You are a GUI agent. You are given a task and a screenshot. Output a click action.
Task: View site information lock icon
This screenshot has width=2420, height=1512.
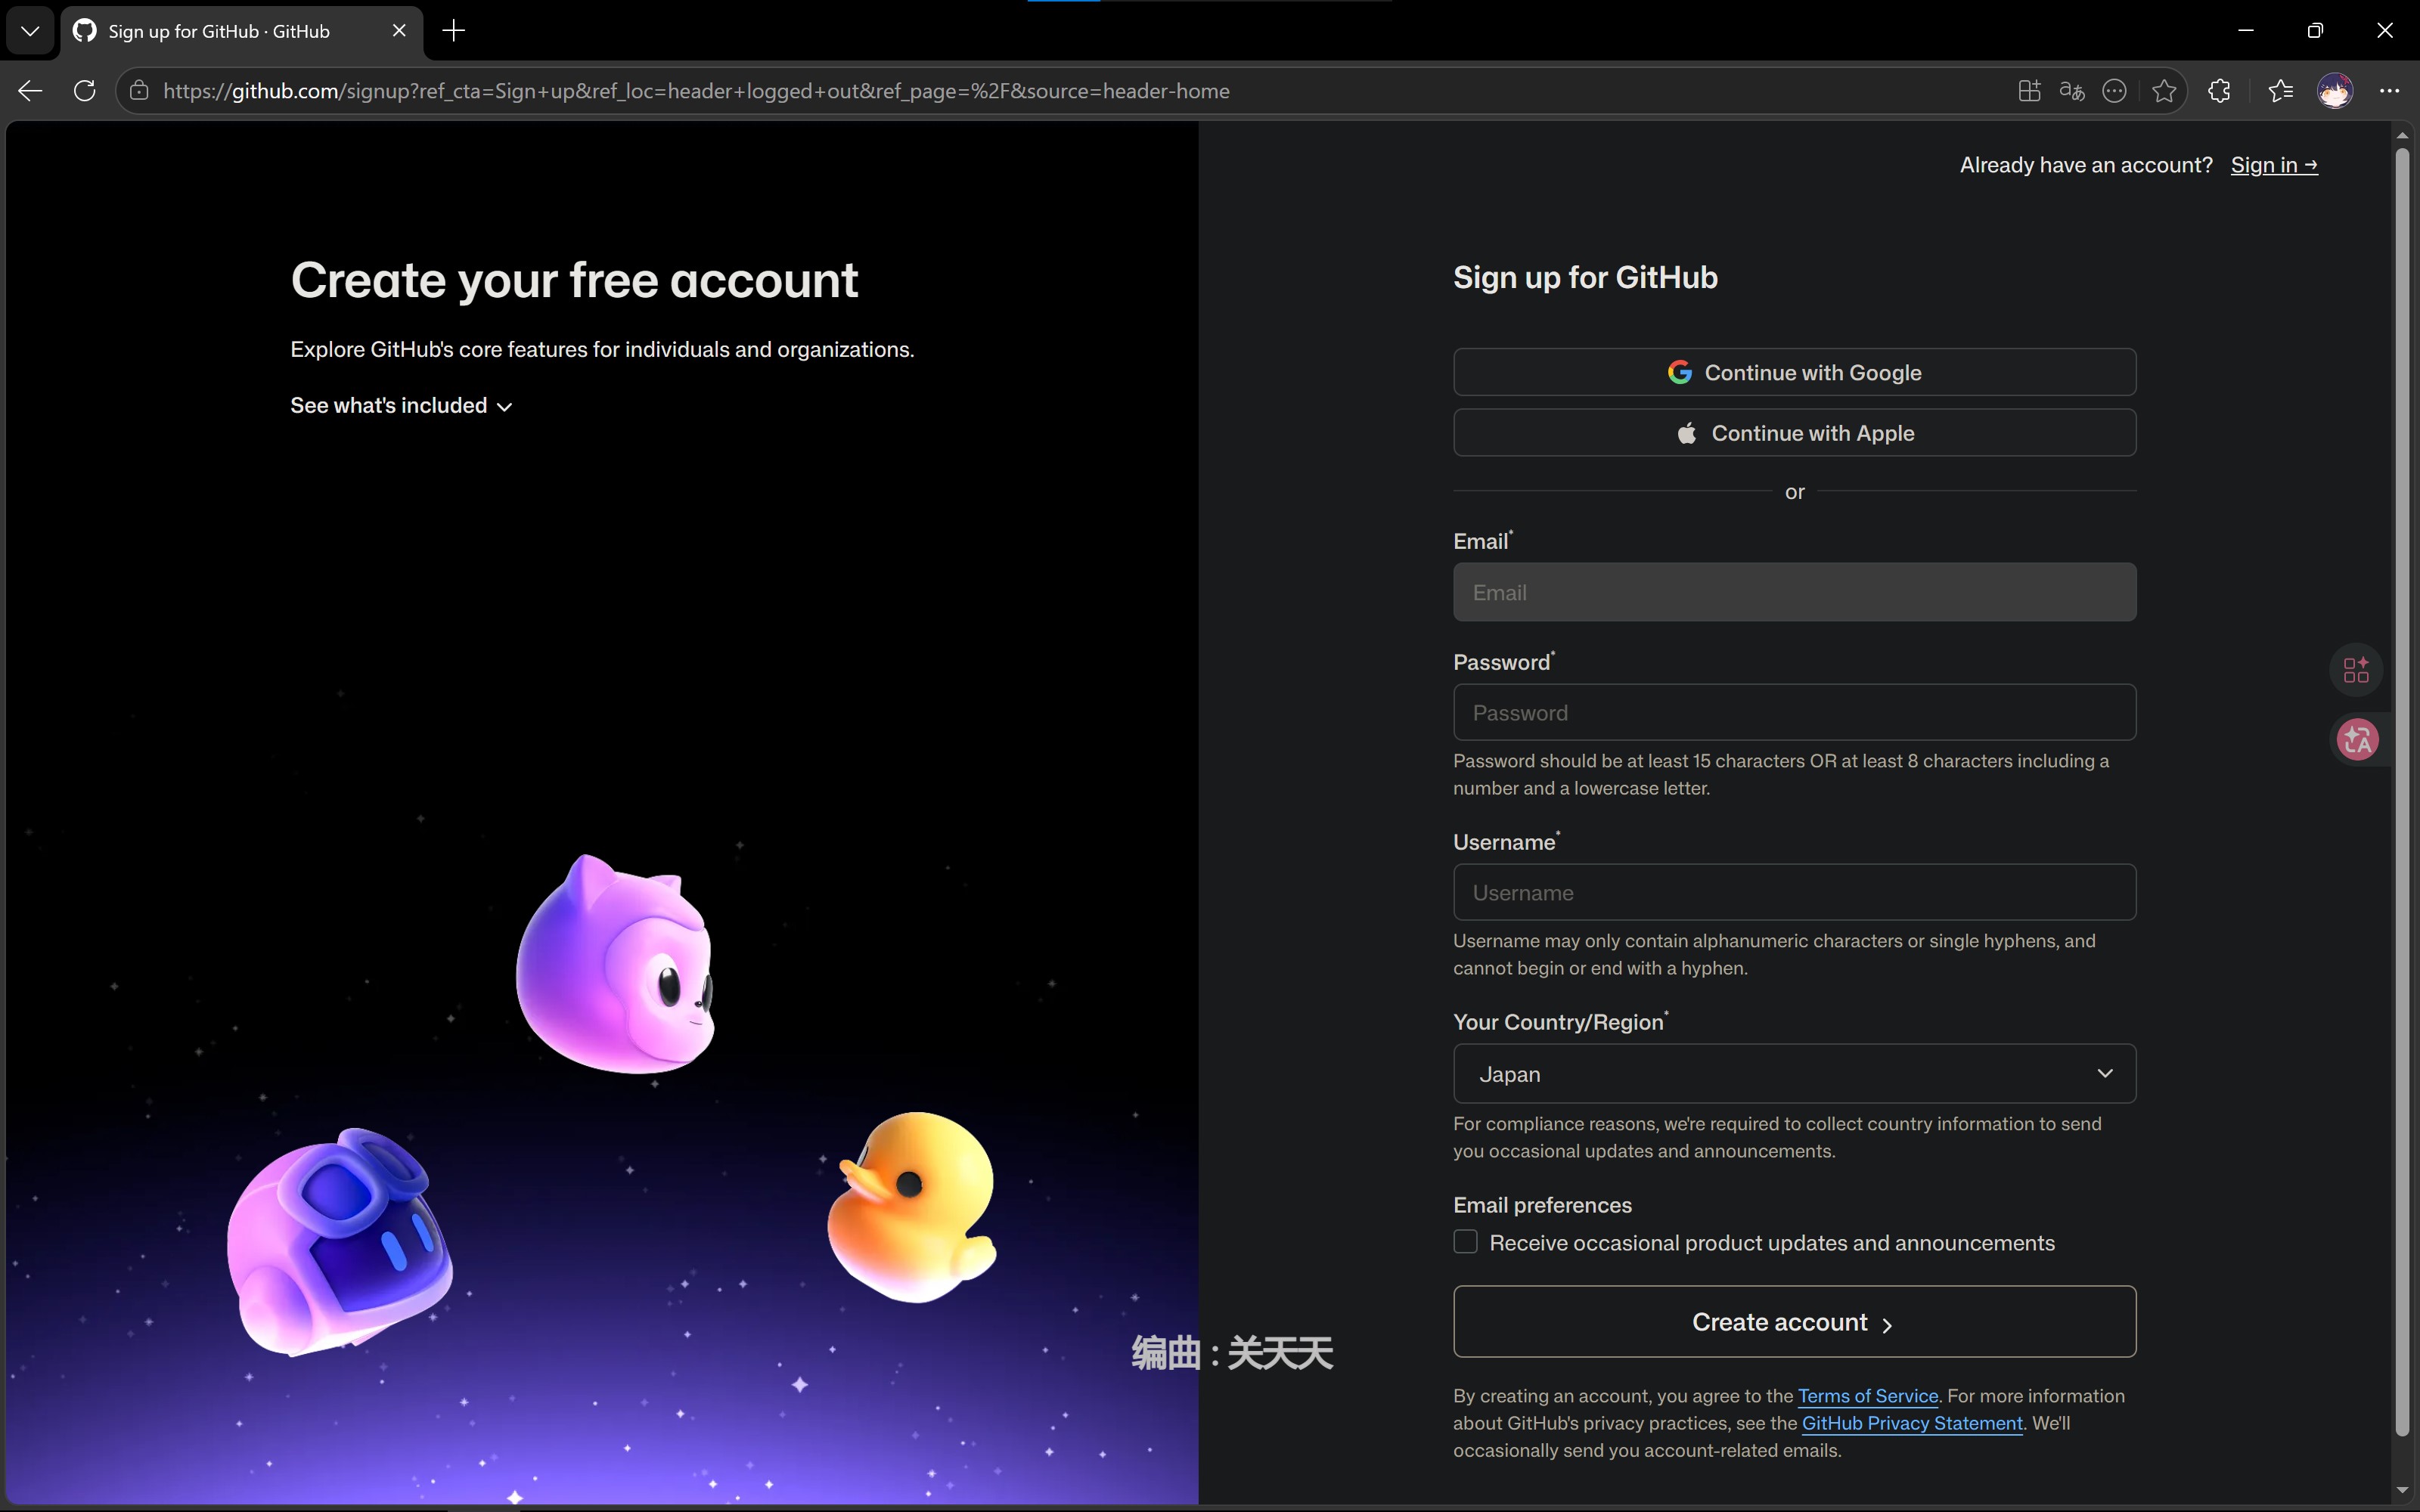(139, 91)
